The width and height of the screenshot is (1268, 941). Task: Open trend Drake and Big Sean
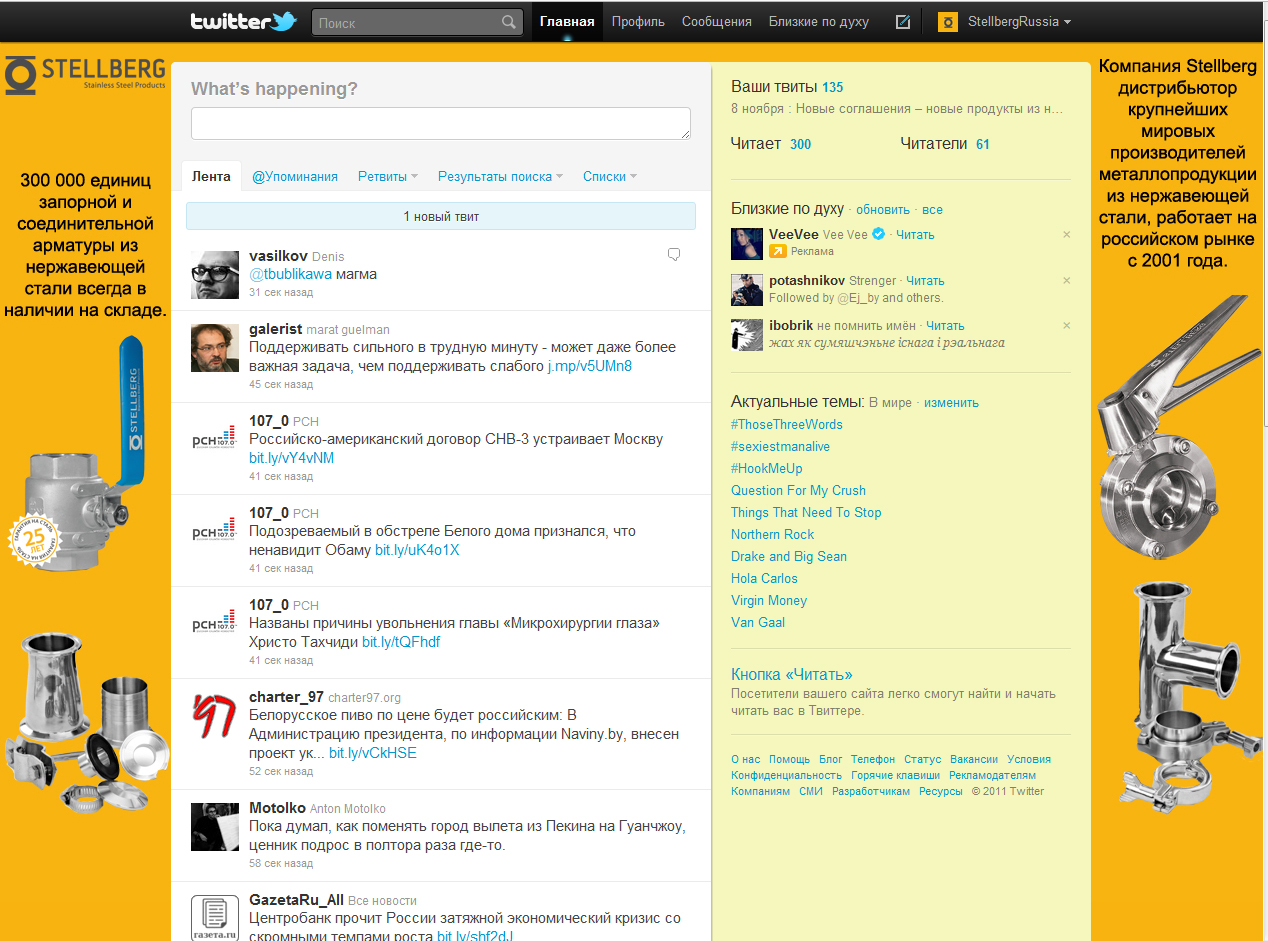click(789, 557)
